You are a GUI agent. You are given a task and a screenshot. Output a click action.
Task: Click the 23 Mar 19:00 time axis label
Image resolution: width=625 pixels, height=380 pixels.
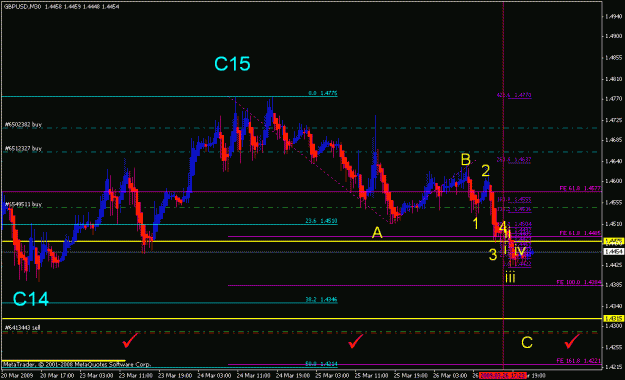coord(175,376)
